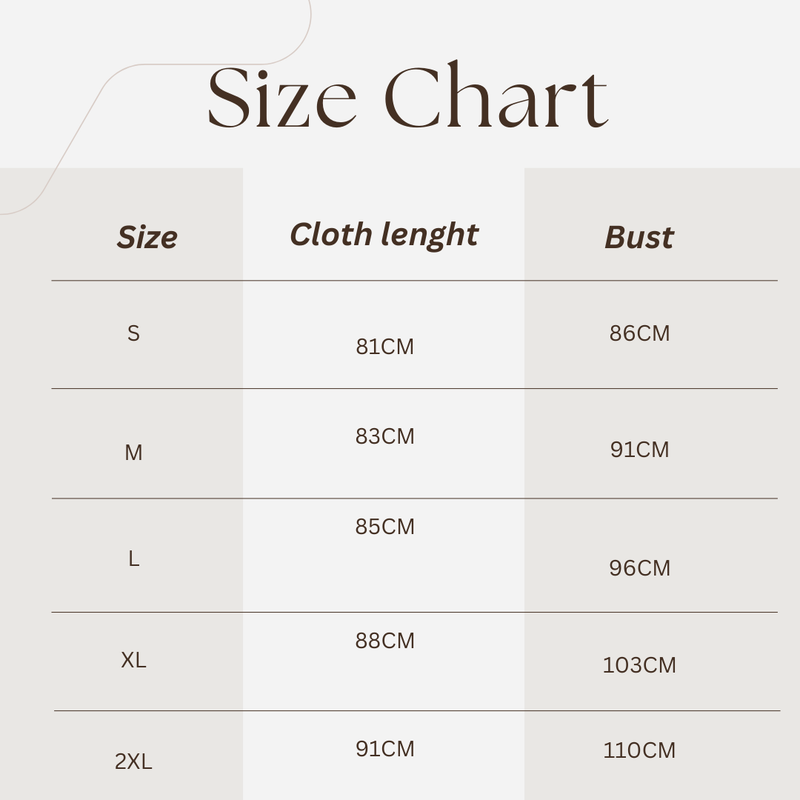
Task: Click the 91CM cloth length for 2XL
Action: click(385, 749)
